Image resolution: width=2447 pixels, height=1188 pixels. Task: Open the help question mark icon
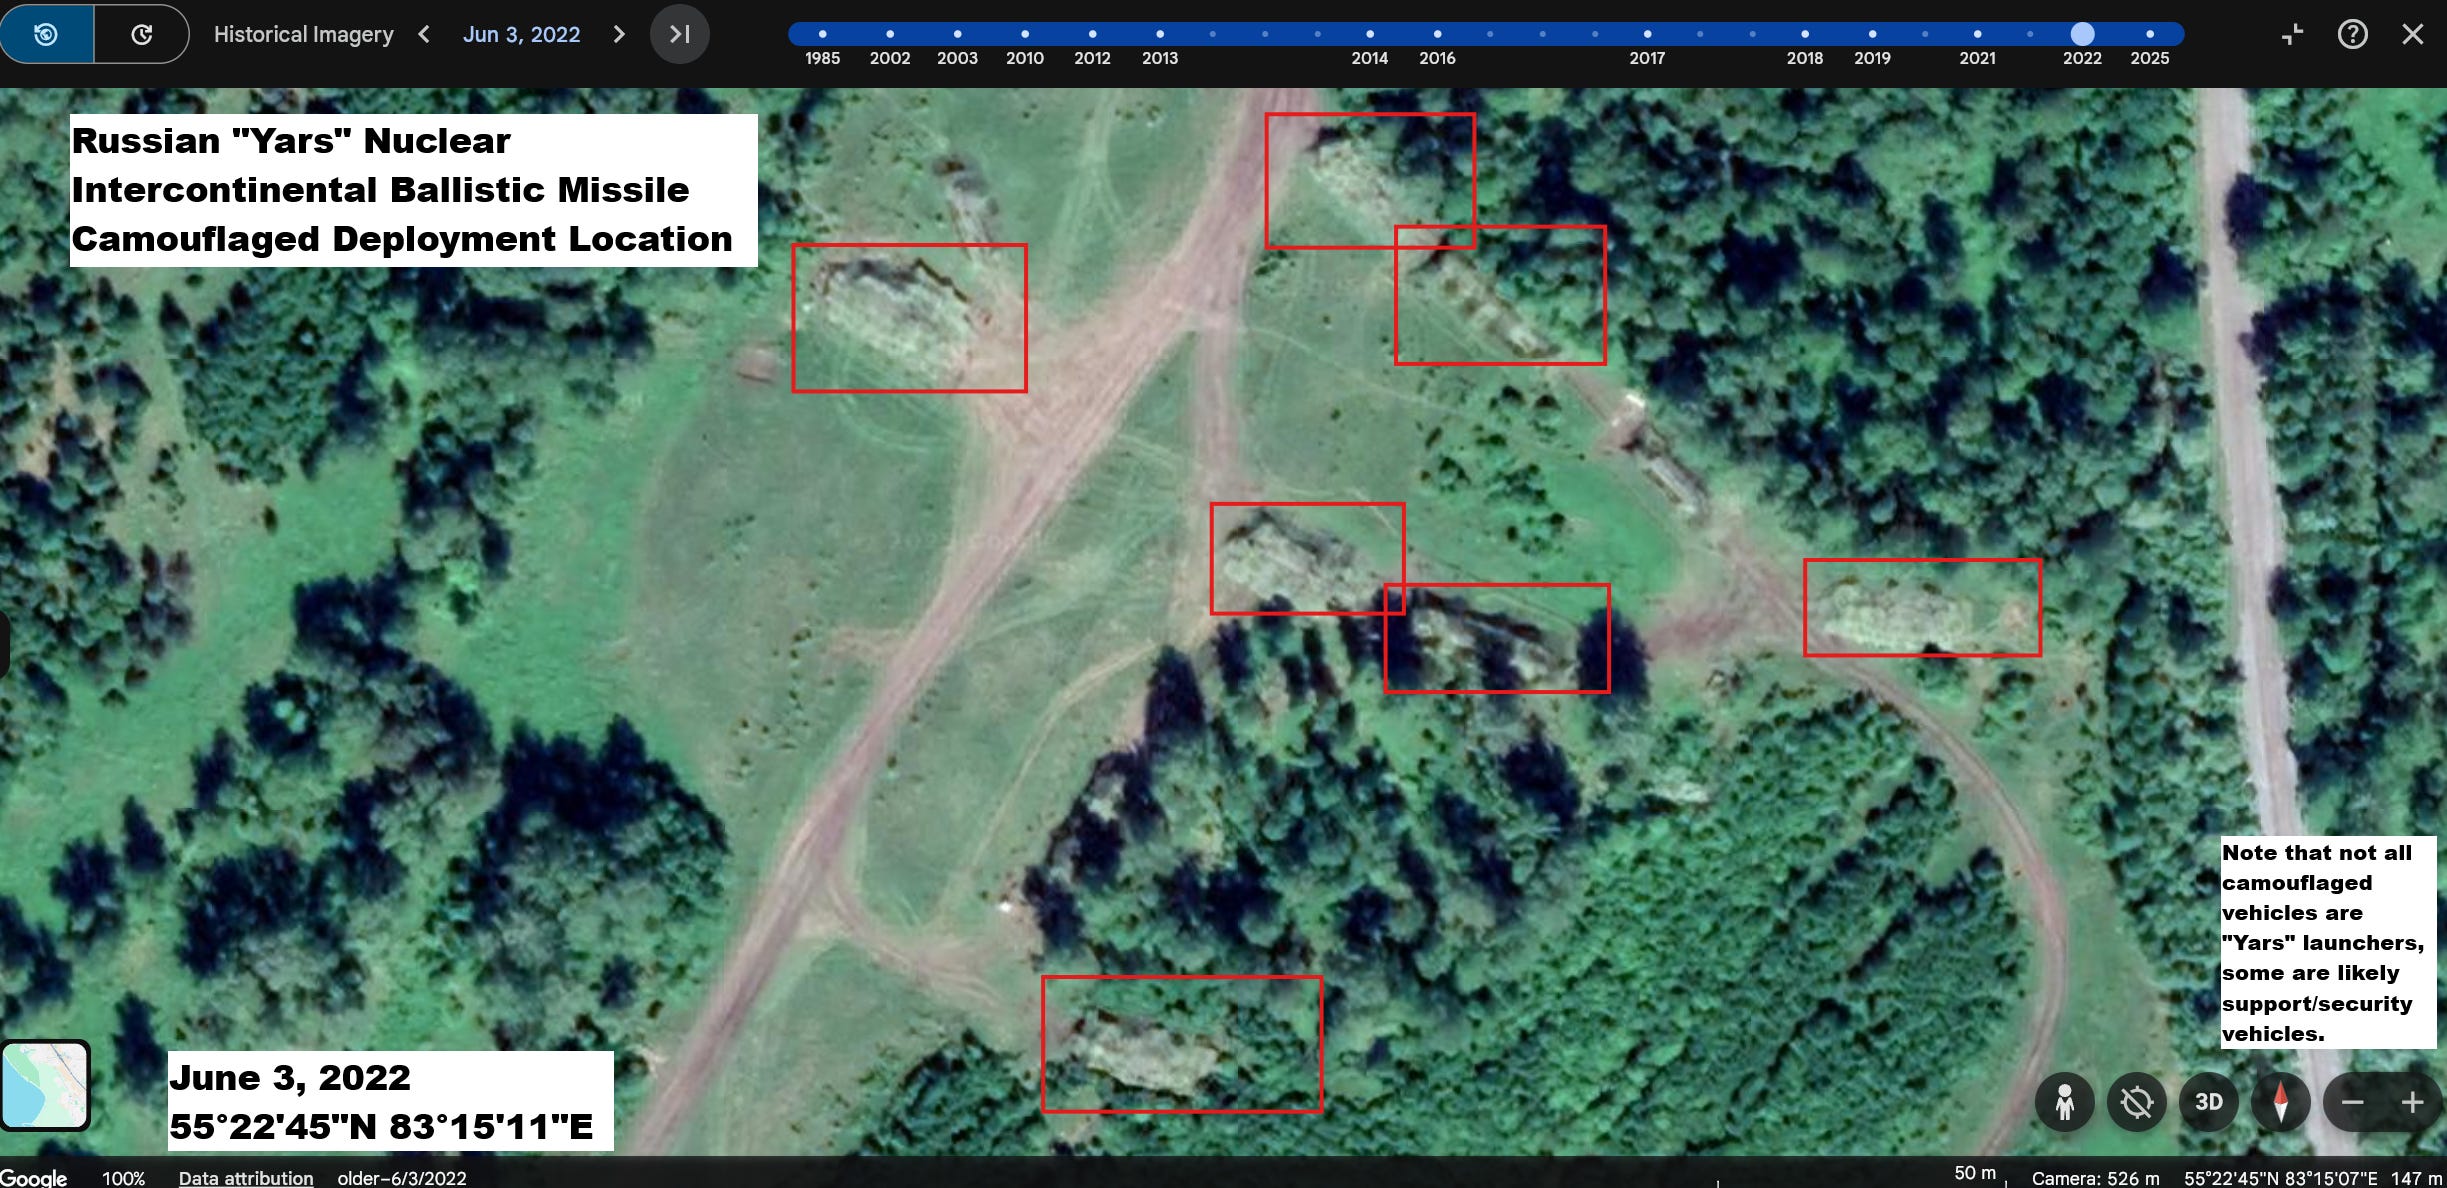(x=2352, y=34)
